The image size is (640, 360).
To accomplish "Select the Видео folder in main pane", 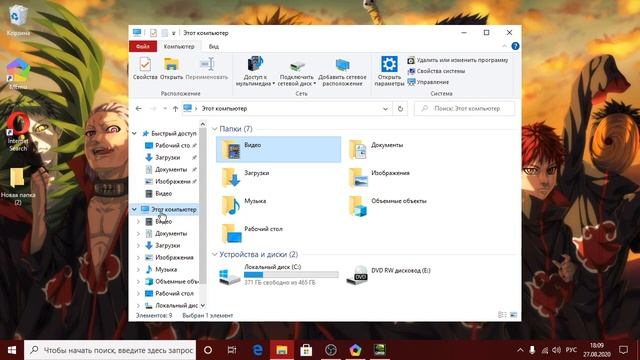I will point(278,149).
